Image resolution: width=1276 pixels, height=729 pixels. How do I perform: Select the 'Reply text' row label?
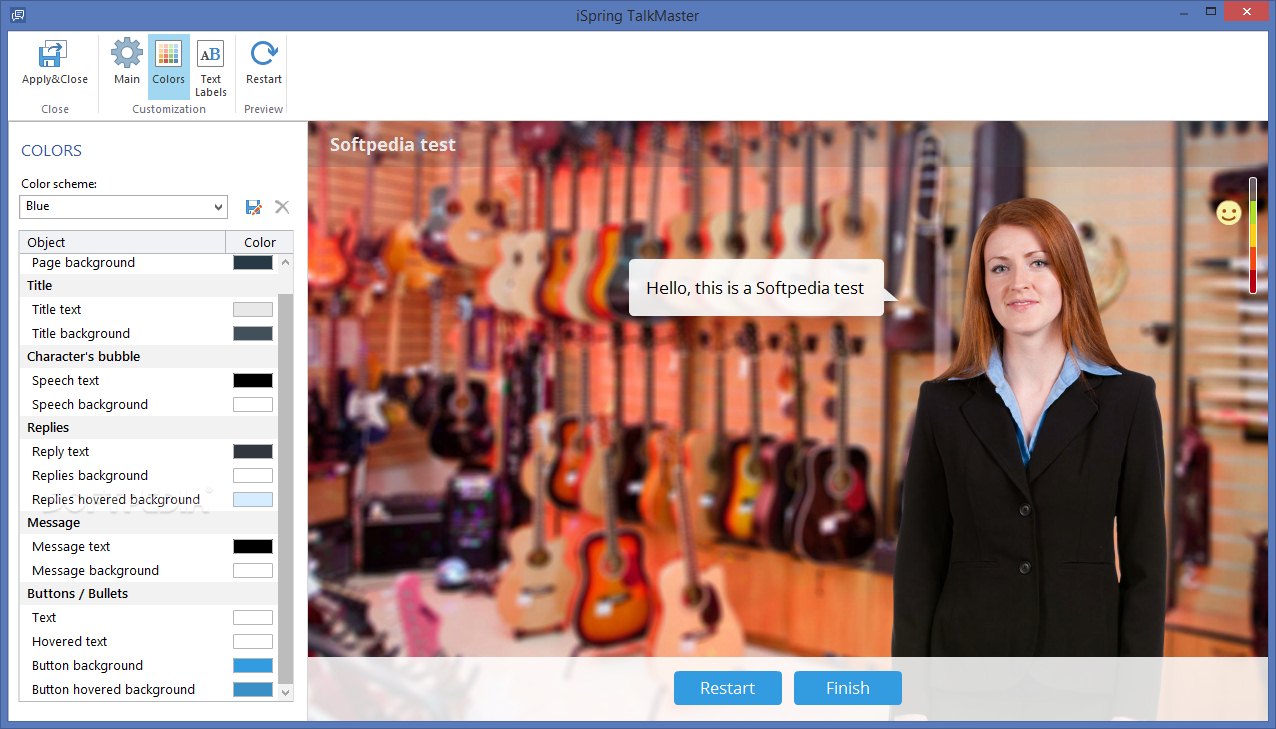click(61, 452)
